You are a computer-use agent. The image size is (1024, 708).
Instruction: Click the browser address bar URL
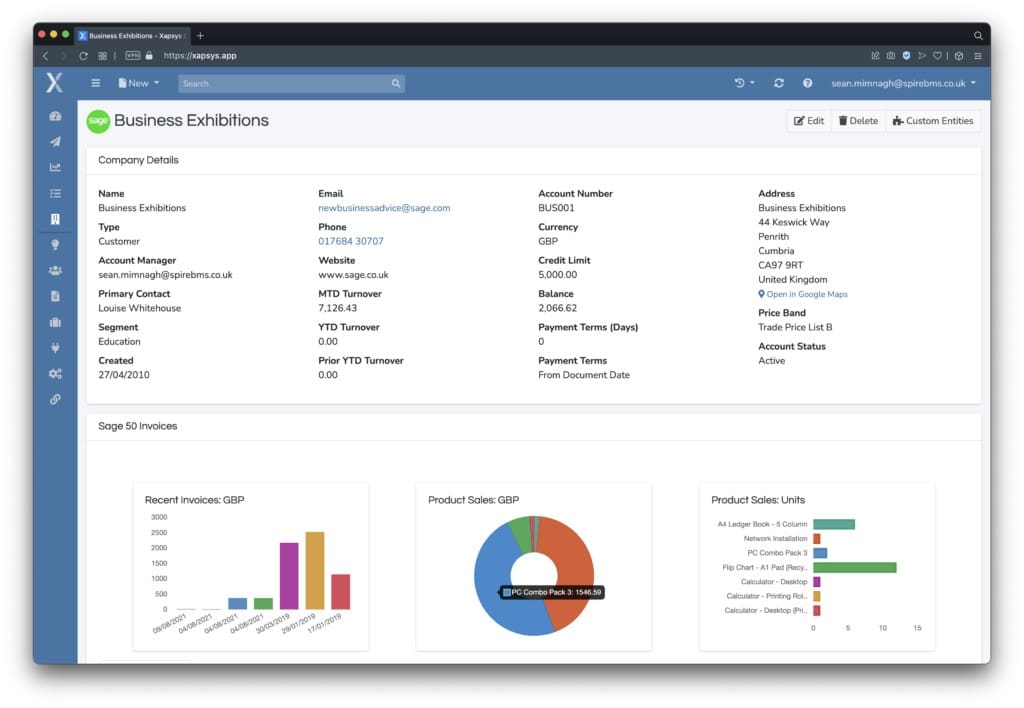pos(200,56)
